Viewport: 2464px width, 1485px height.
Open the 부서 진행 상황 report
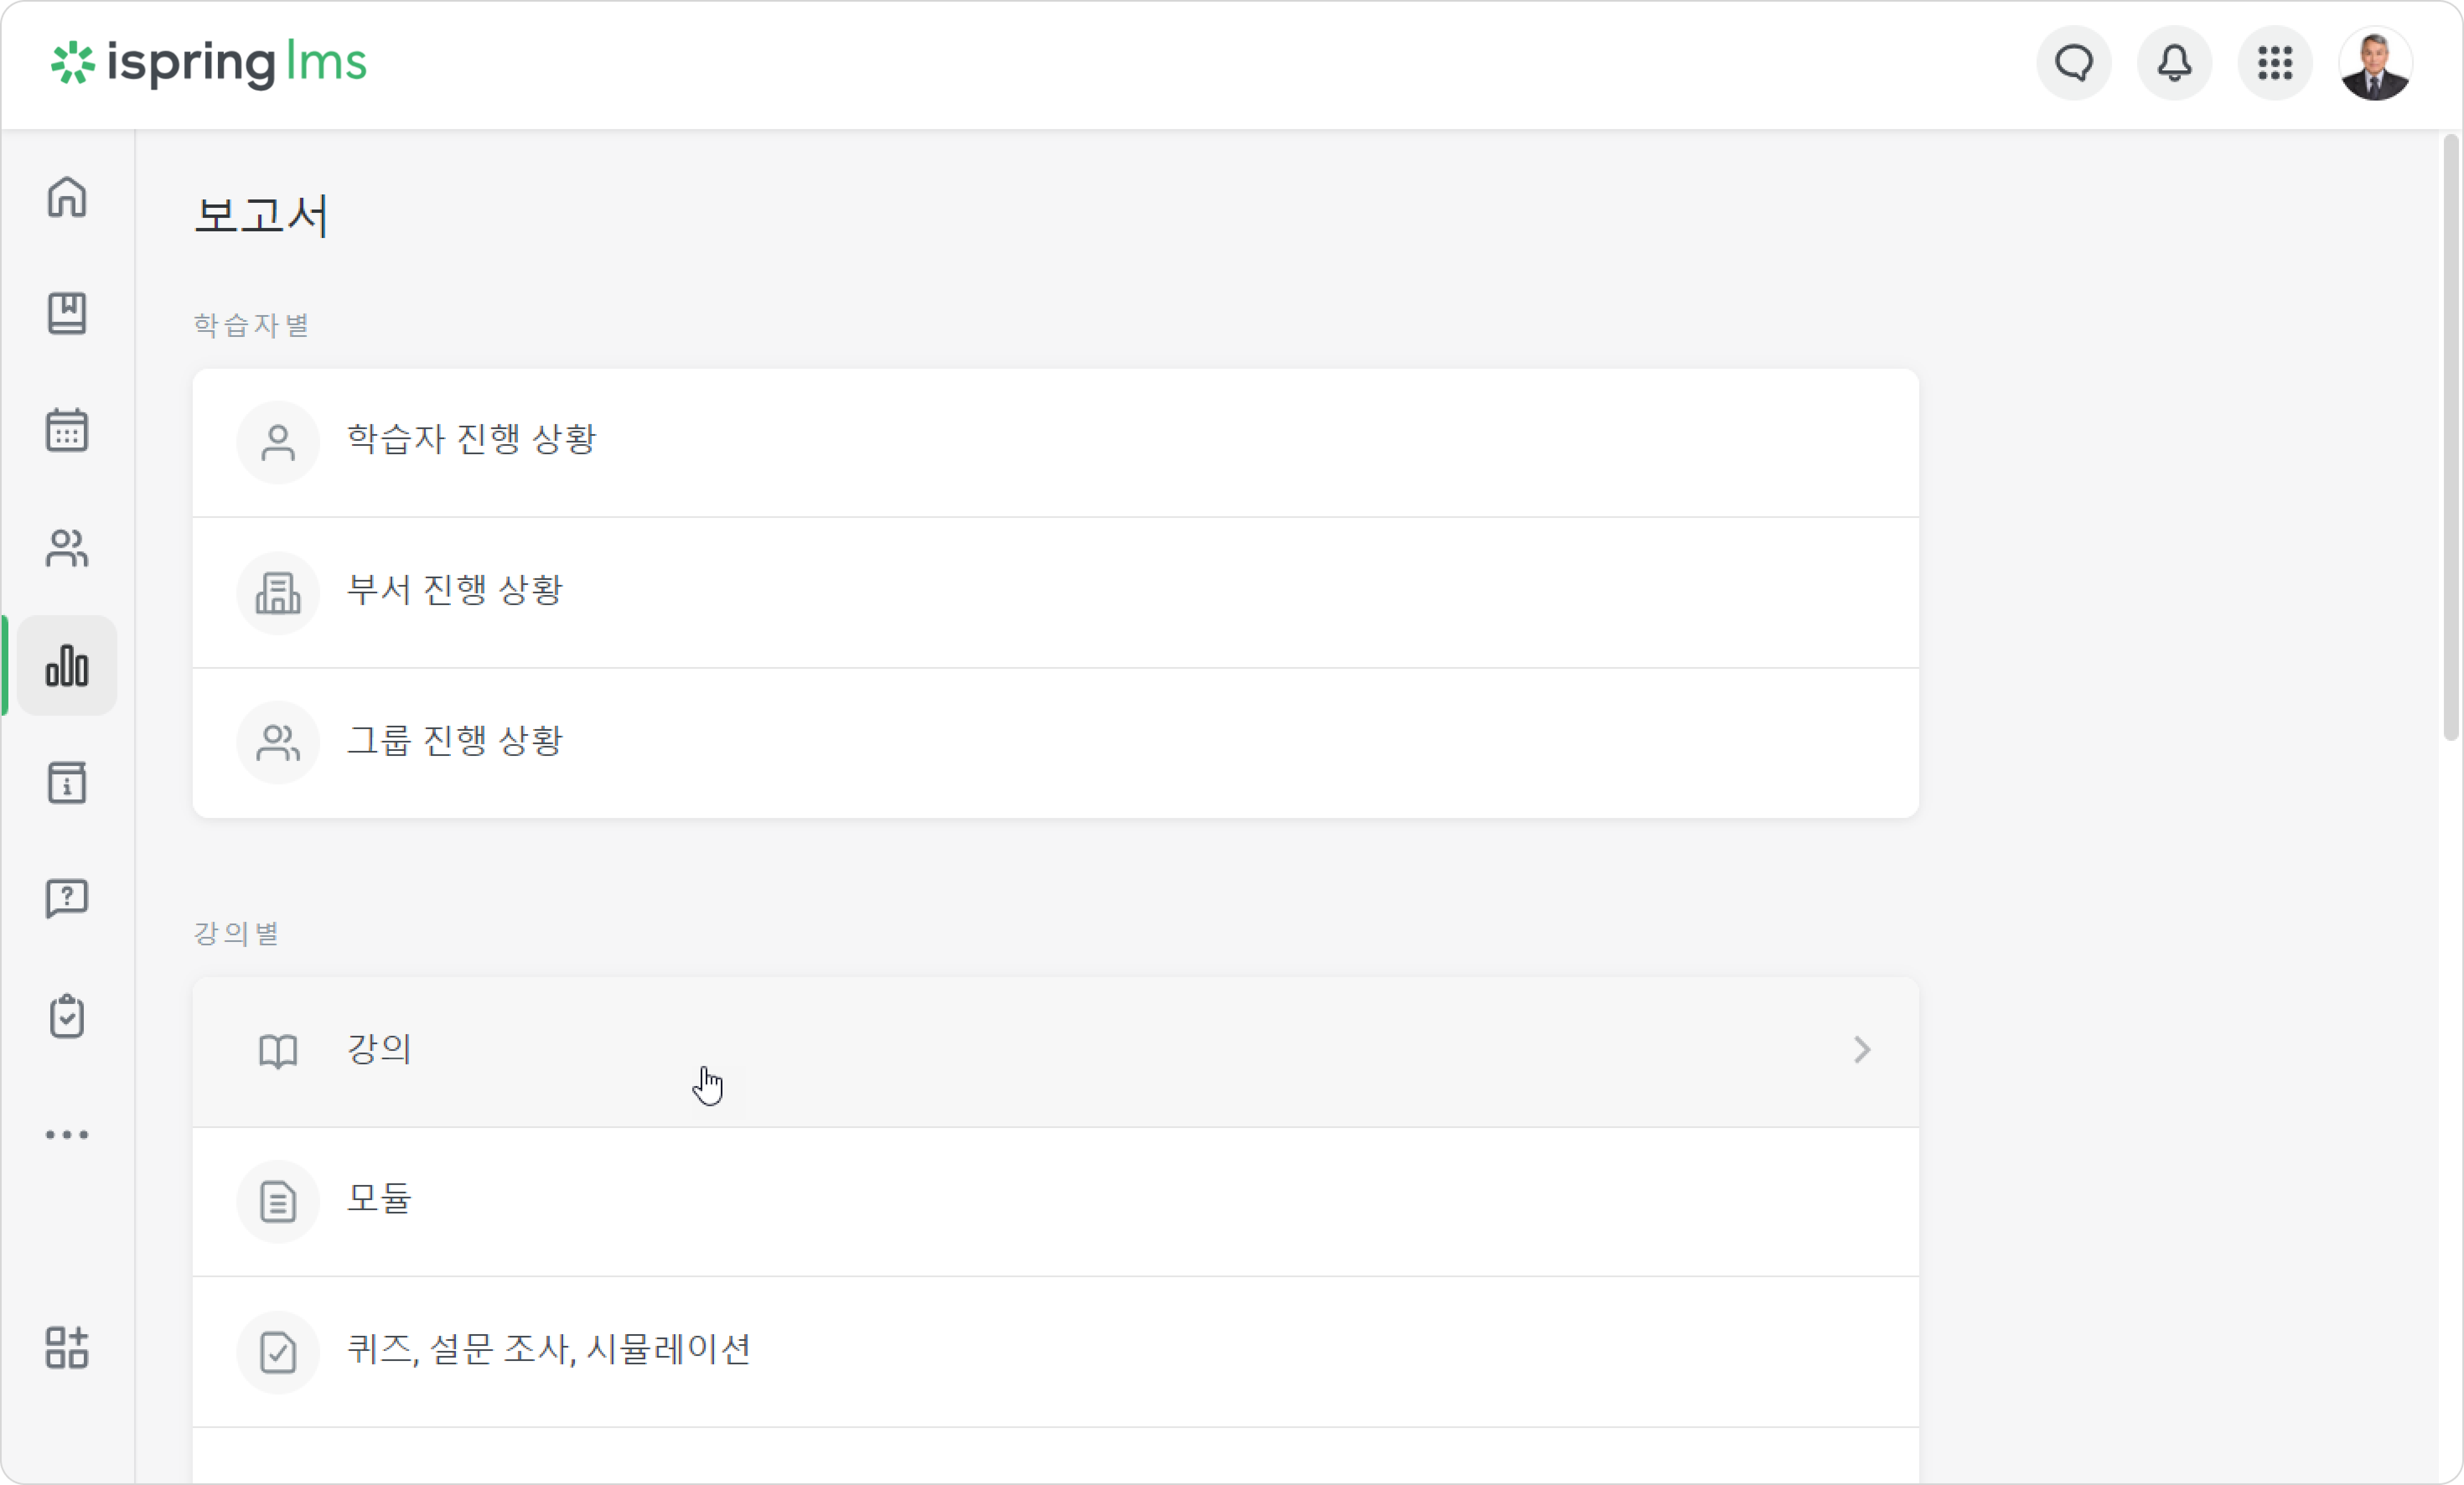[1055, 593]
